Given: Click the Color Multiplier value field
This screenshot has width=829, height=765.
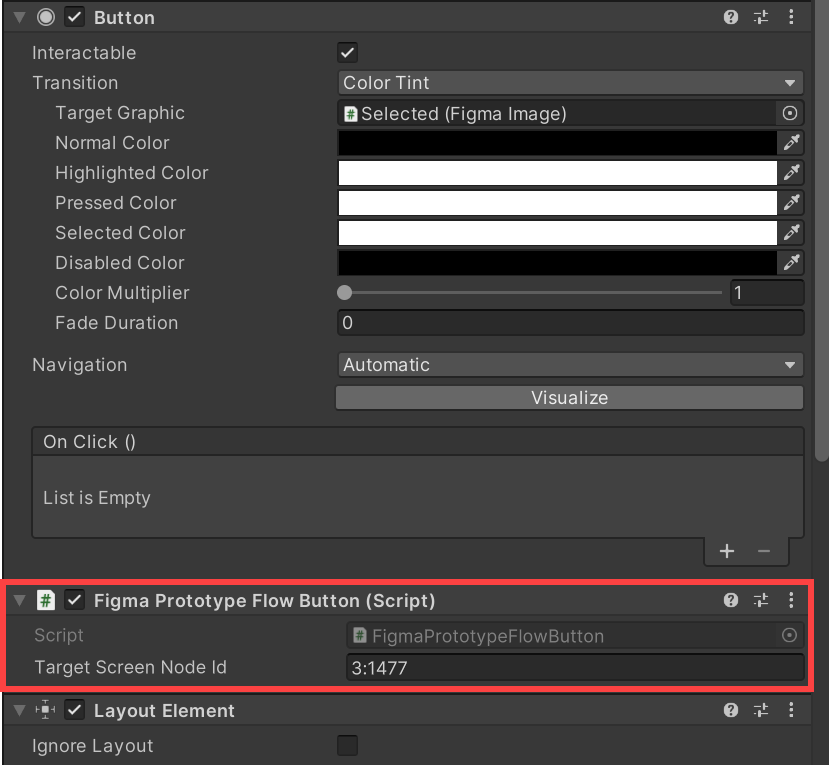Looking at the screenshot, I should click(x=767, y=292).
